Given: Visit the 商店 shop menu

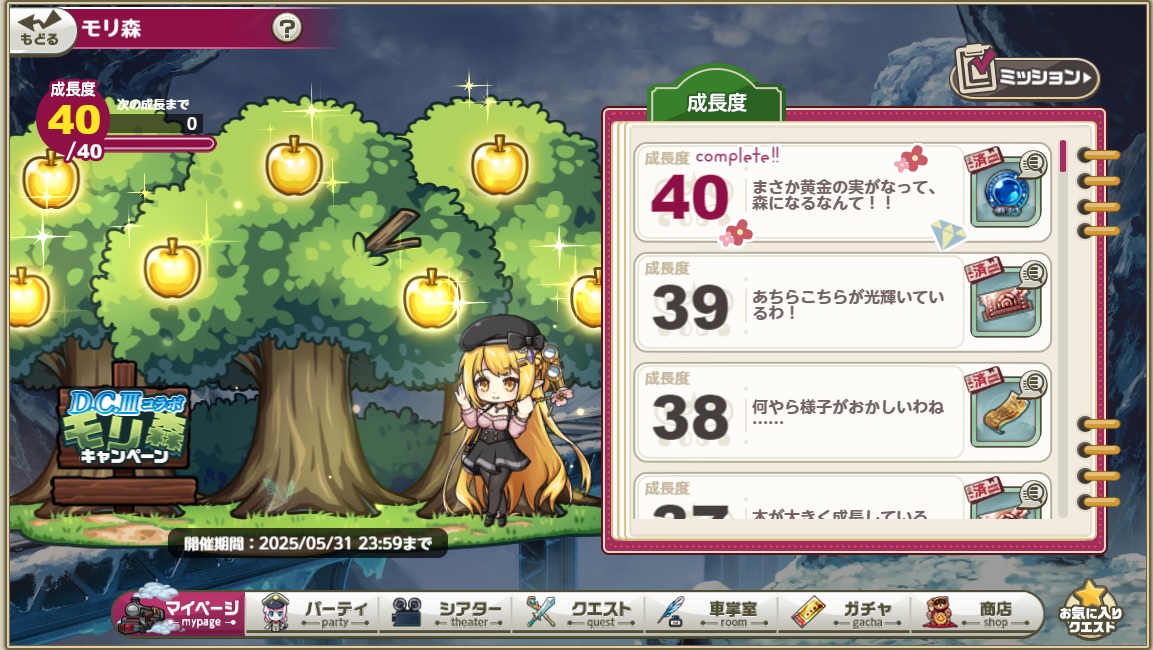Looking at the screenshot, I should pyautogui.click(x=974, y=612).
